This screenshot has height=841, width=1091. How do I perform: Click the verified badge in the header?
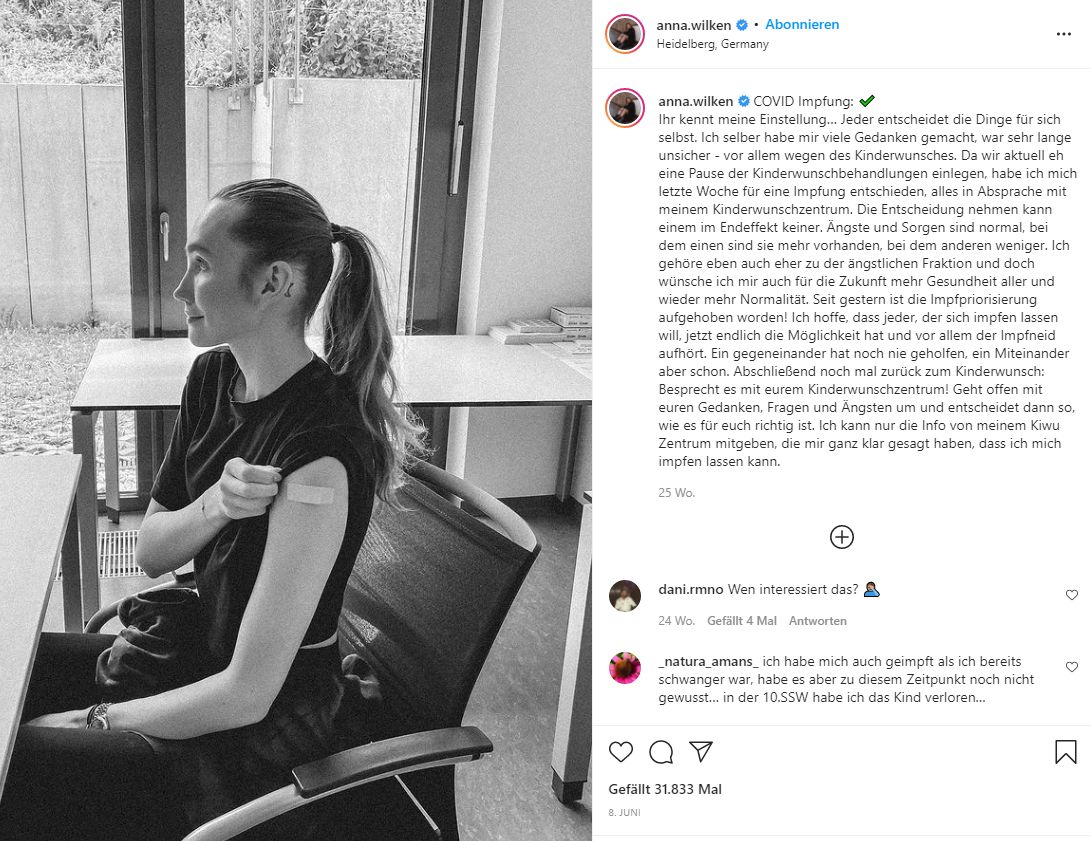click(x=742, y=25)
